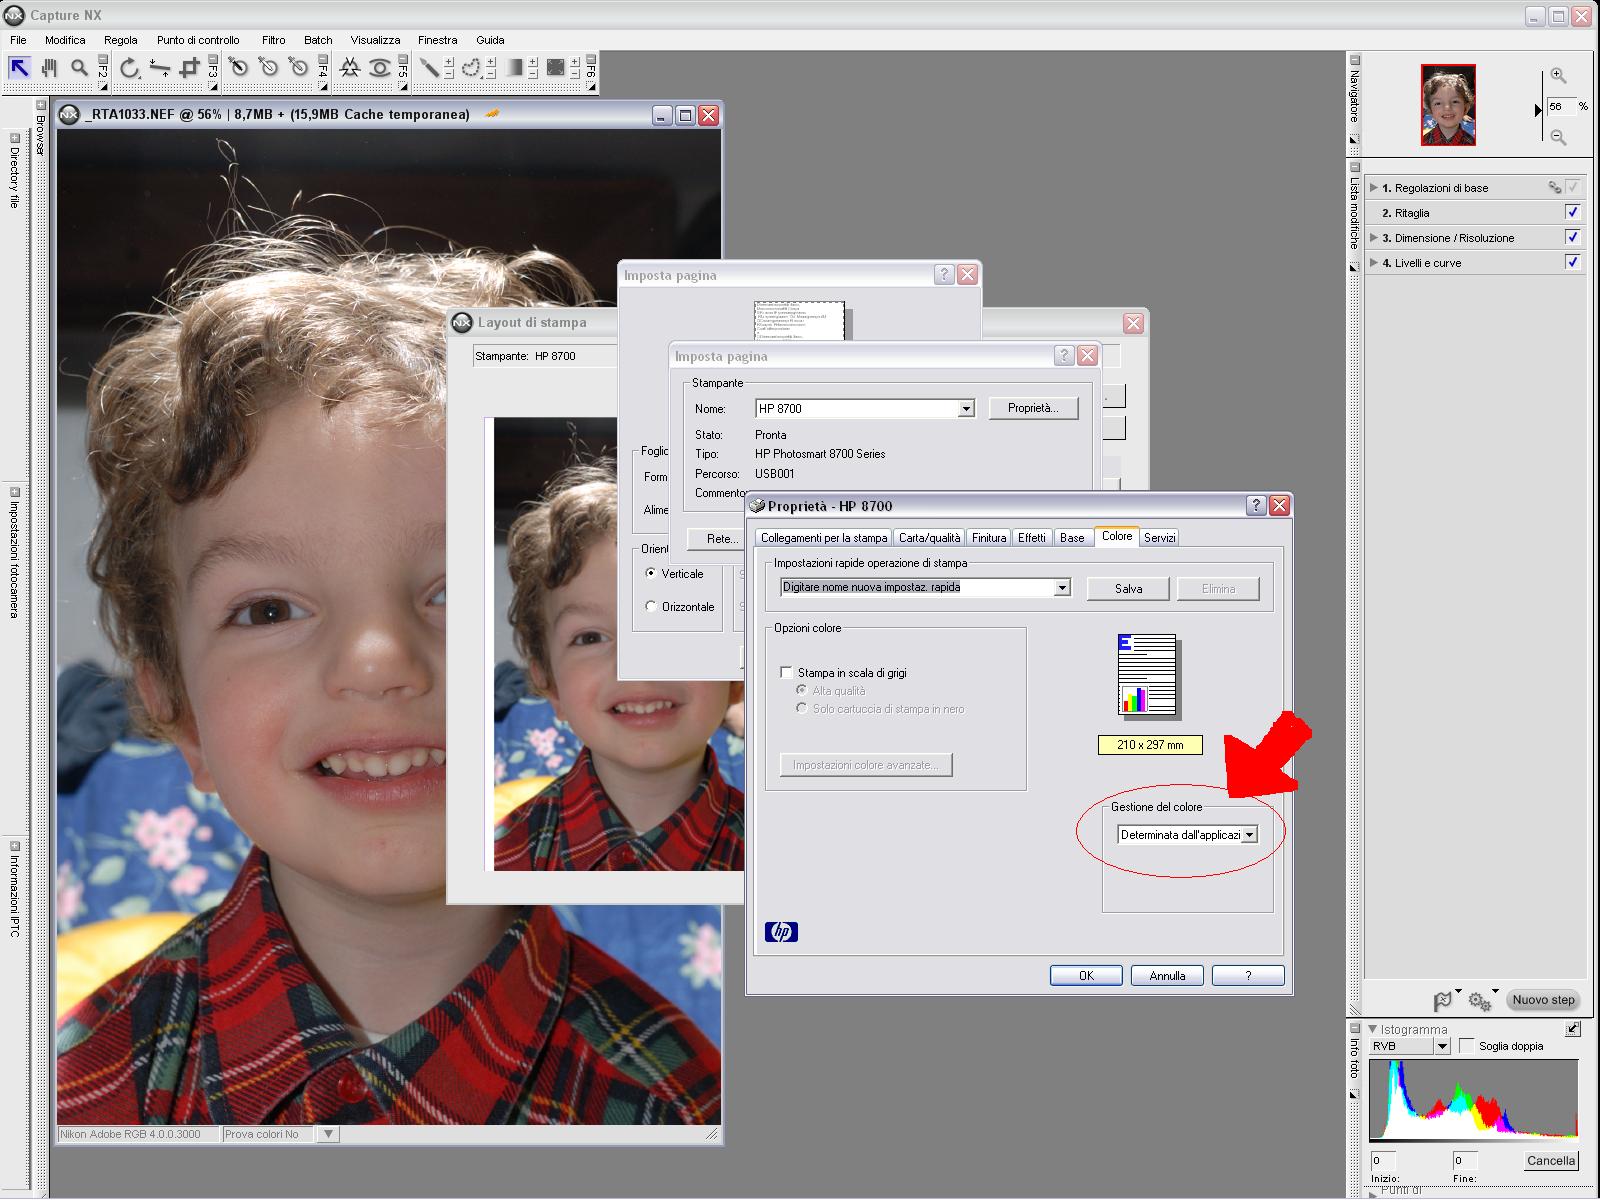1600x1200 pixels.
Task: Select the Zoom magnifier tool
Action: (79, 68)
